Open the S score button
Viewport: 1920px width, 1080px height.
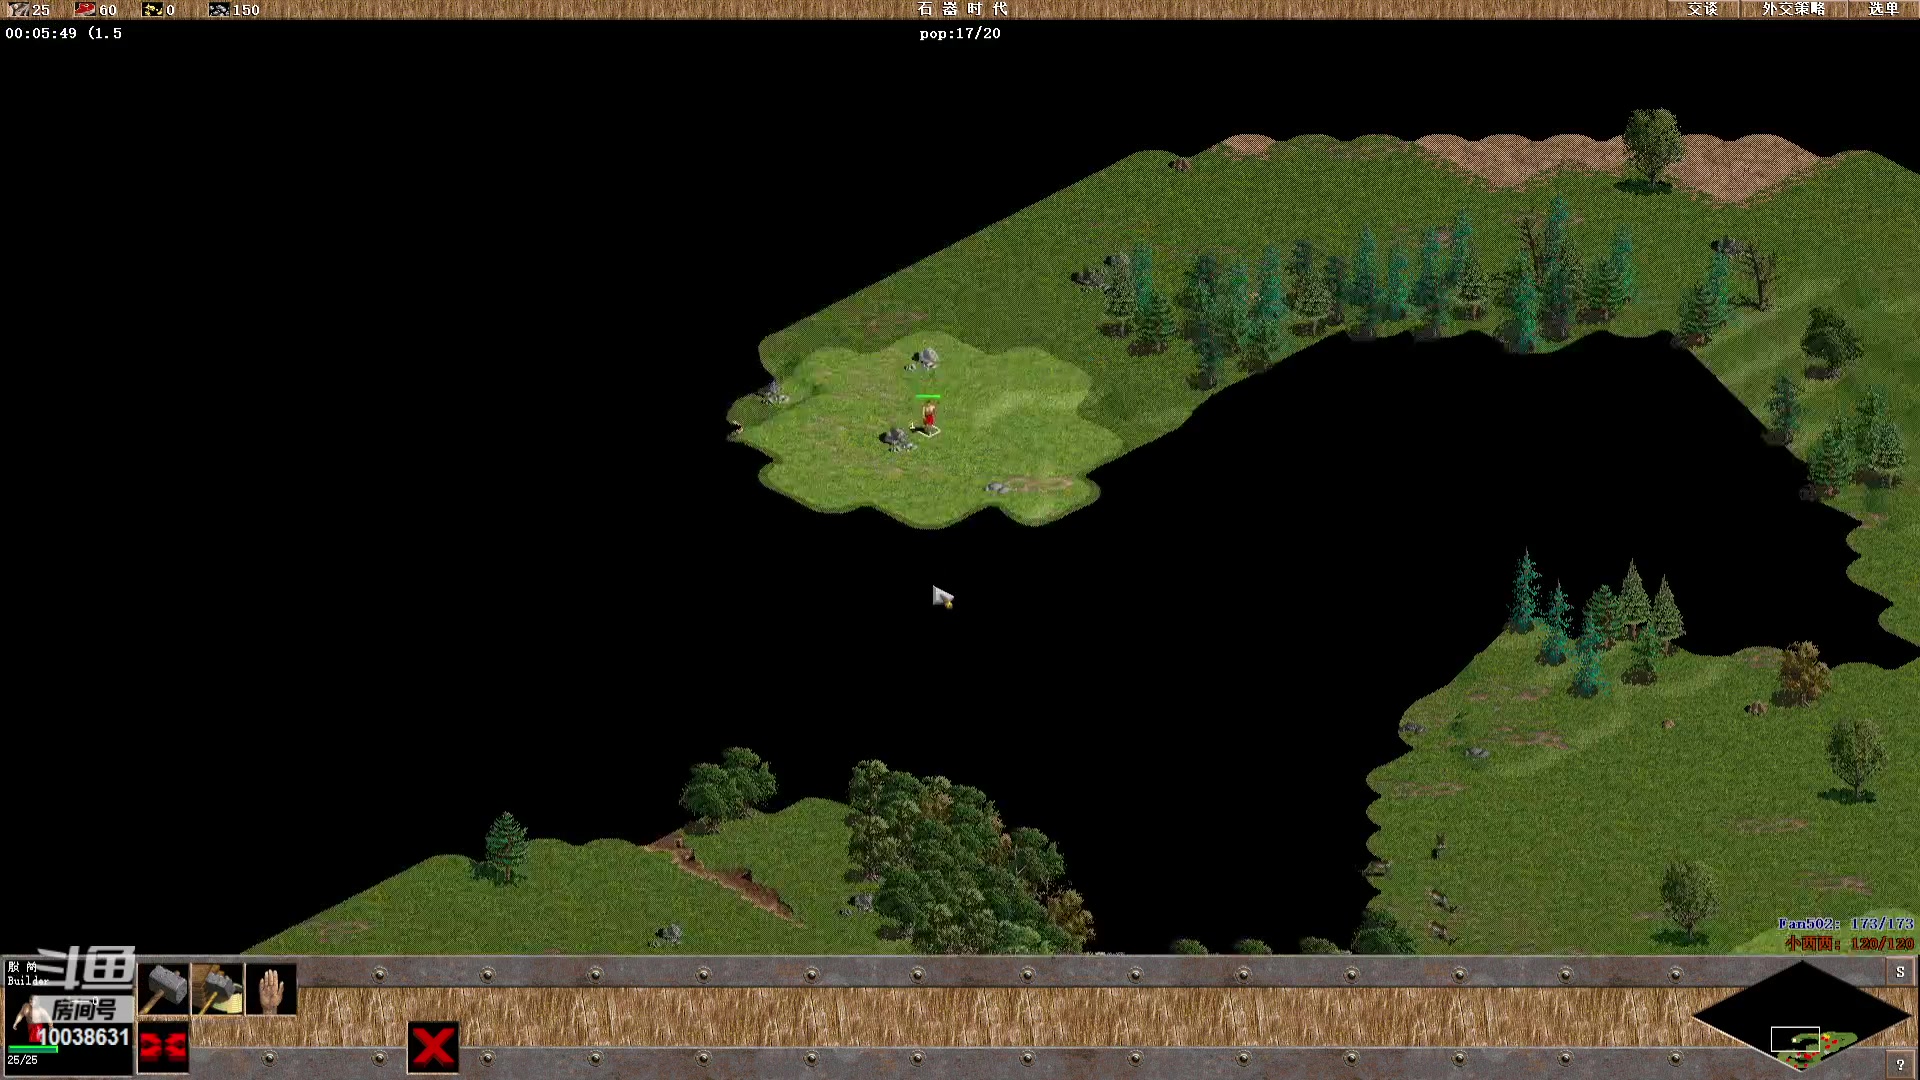click(x=1900, y=971)
